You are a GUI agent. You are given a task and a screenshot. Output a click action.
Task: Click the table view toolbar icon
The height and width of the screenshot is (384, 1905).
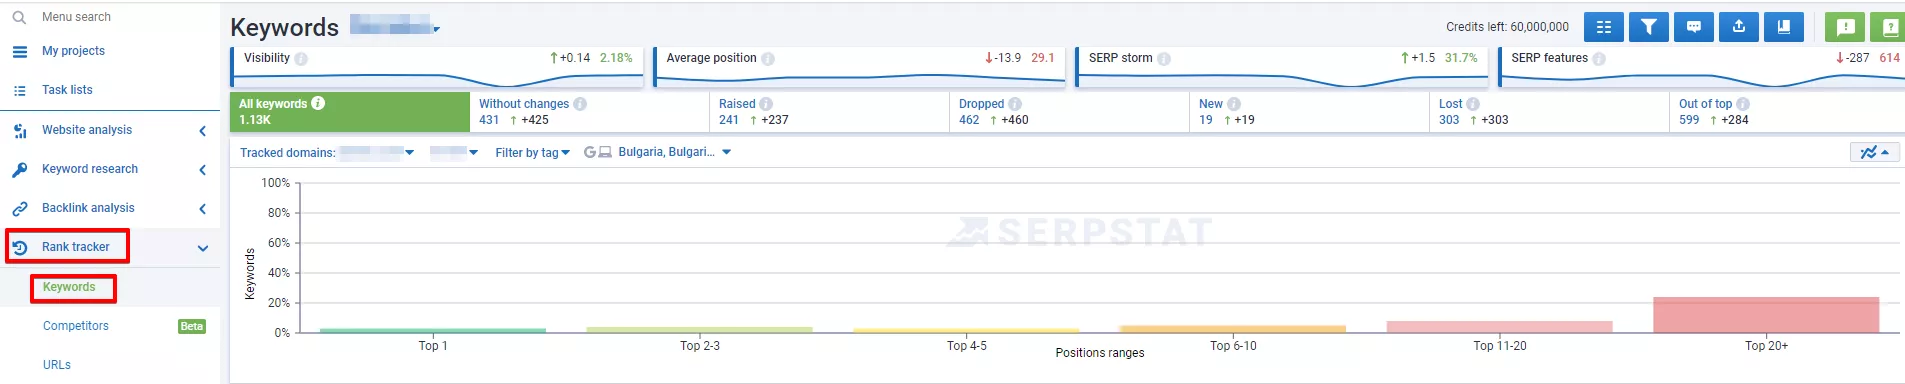[x=1604, y=27]
